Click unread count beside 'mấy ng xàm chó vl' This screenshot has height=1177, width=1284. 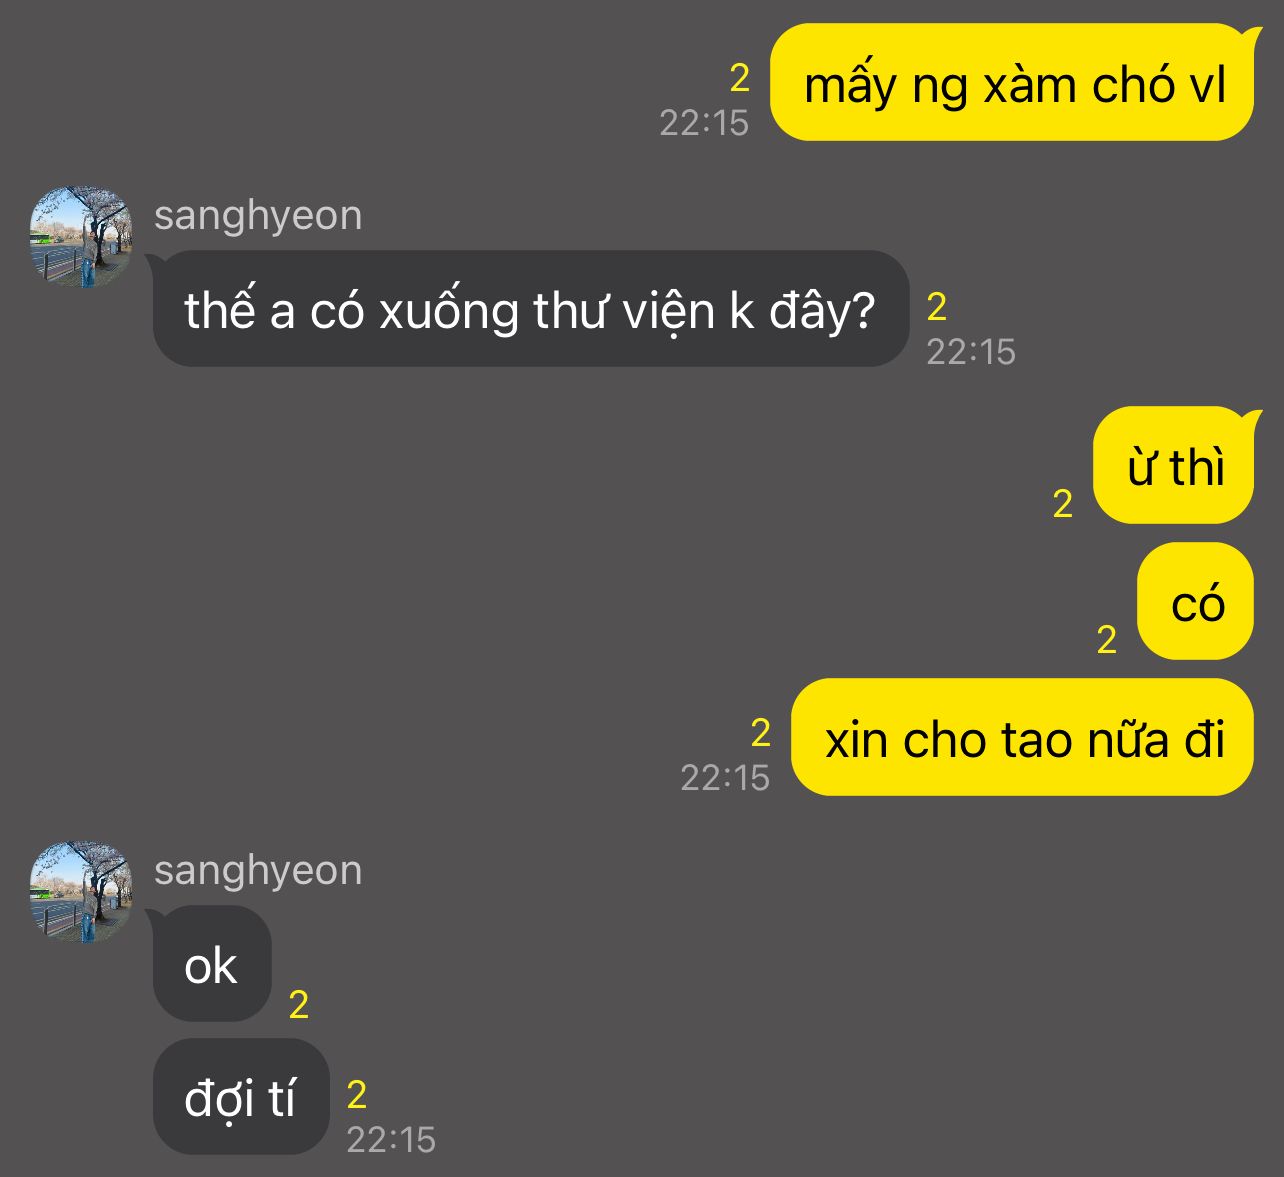click(740, 78)
